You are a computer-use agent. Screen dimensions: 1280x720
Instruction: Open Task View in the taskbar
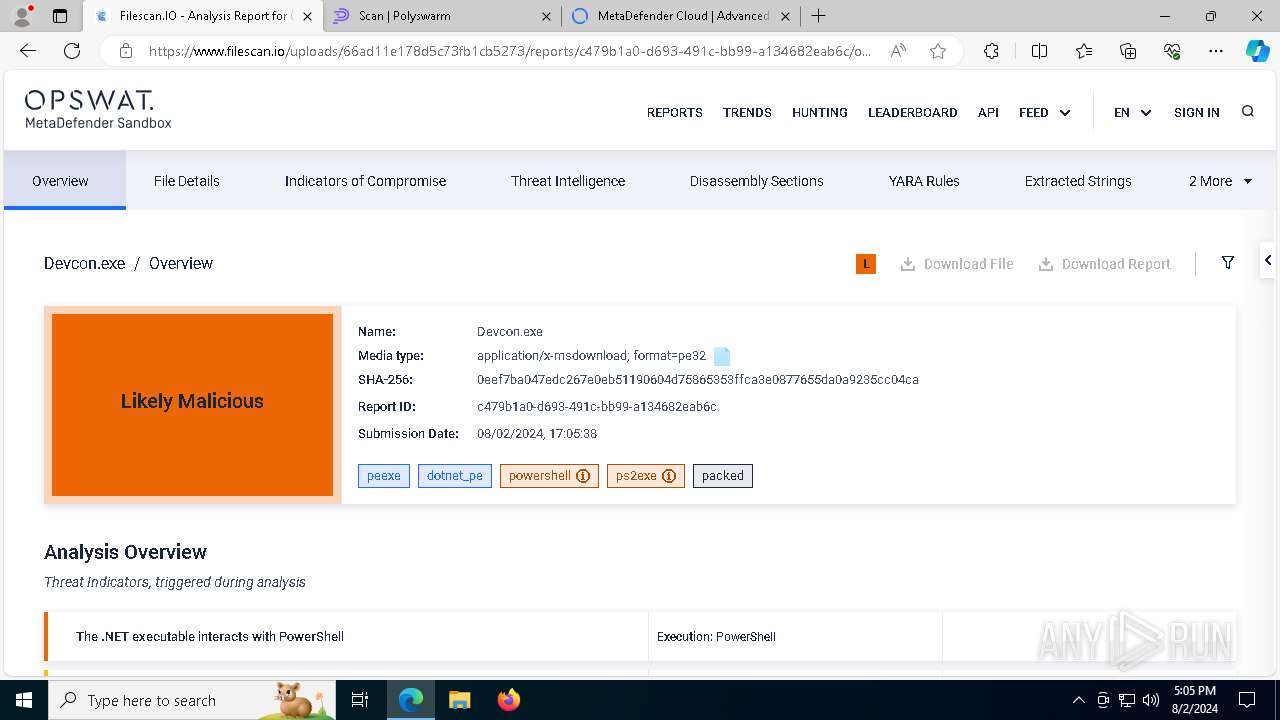point(360,700)
